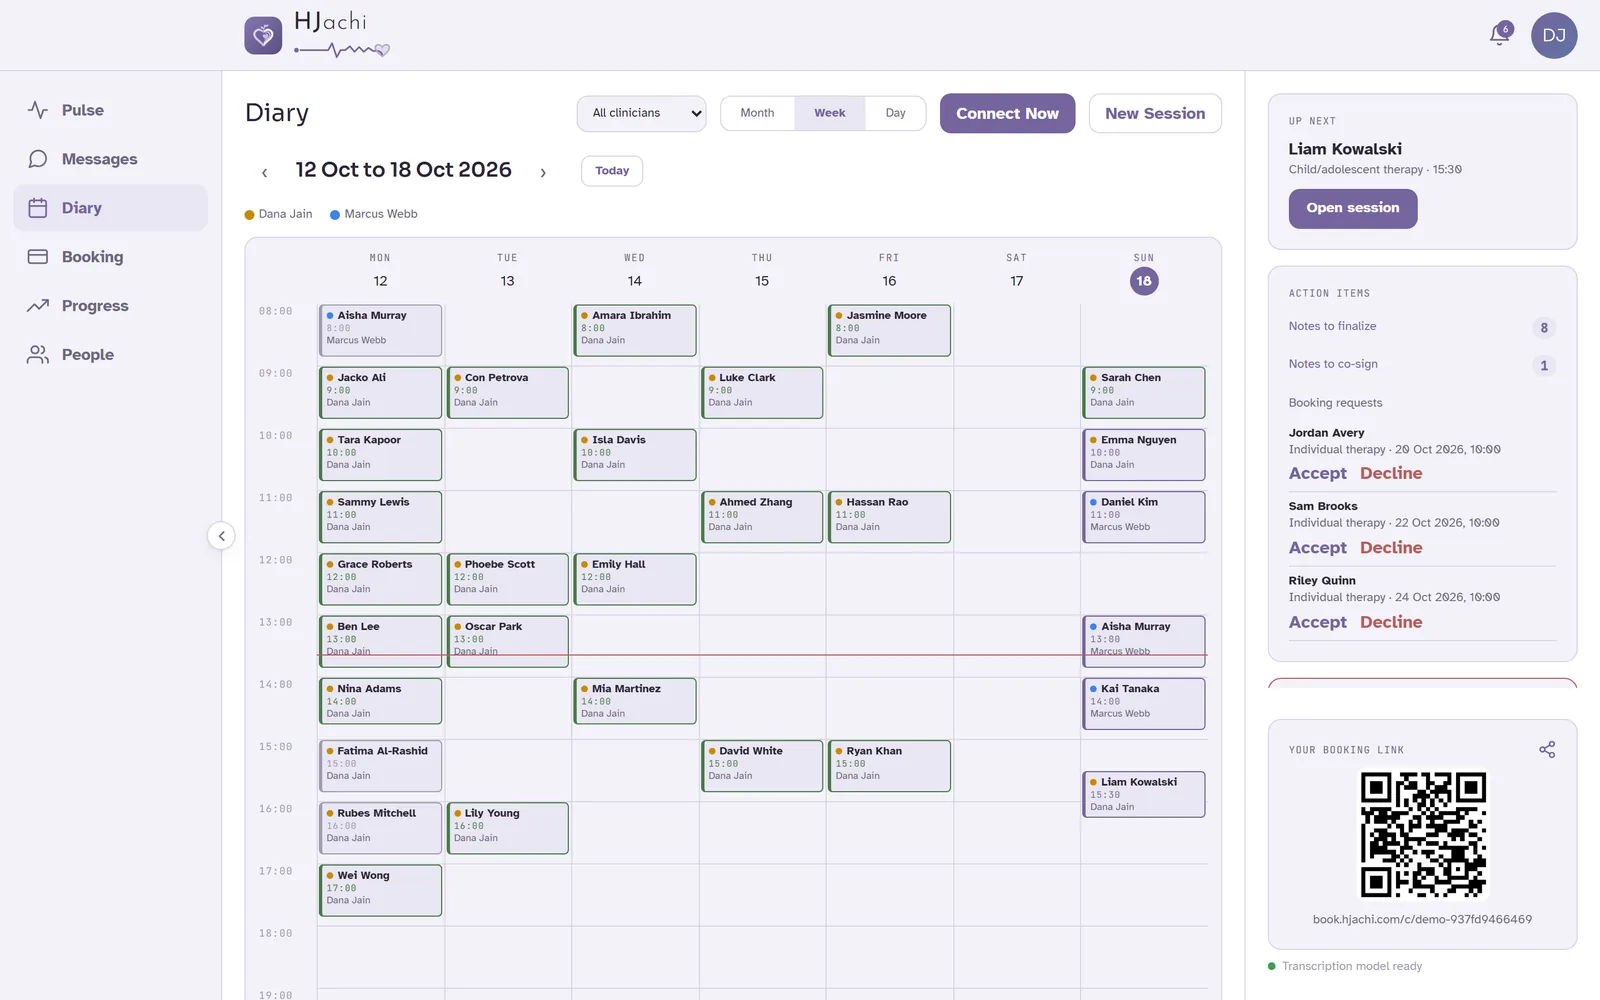Image resolution: width=1600 pixels, height=1000 pixels.
Task: Decline Jordan Avery's booking request
Action: click(1391, 473)
